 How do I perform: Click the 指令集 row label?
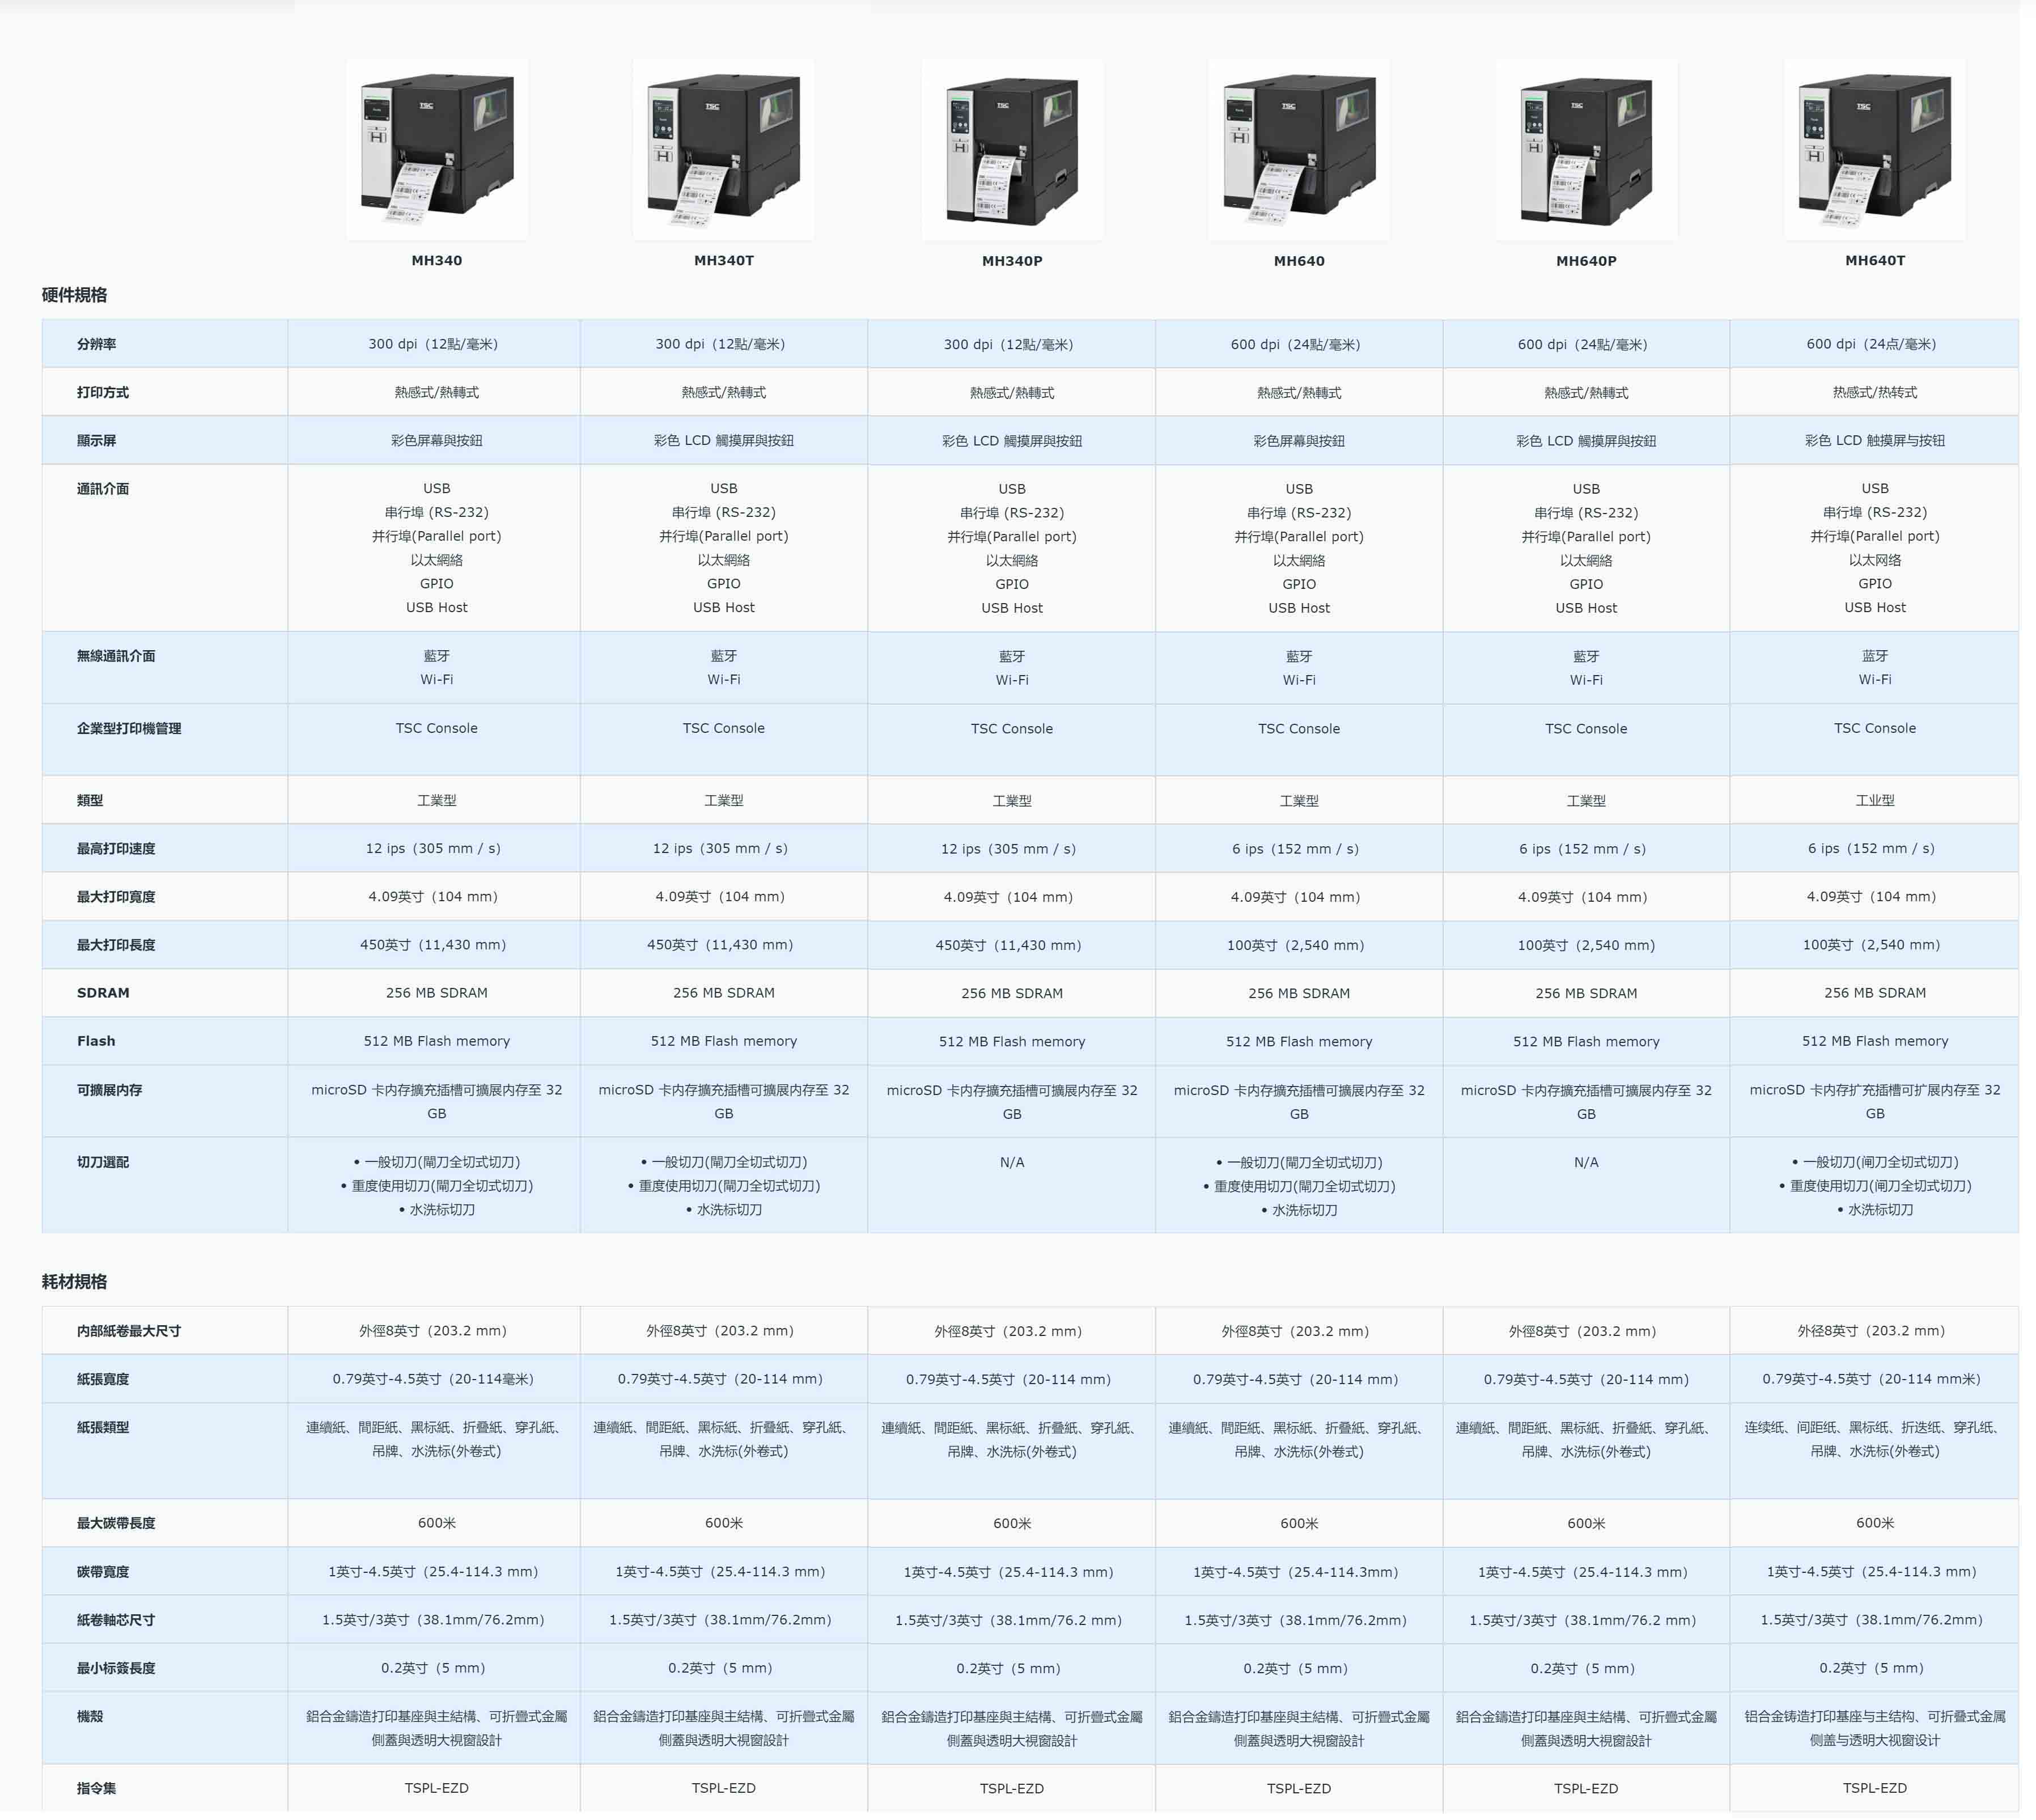point(97,1788)
